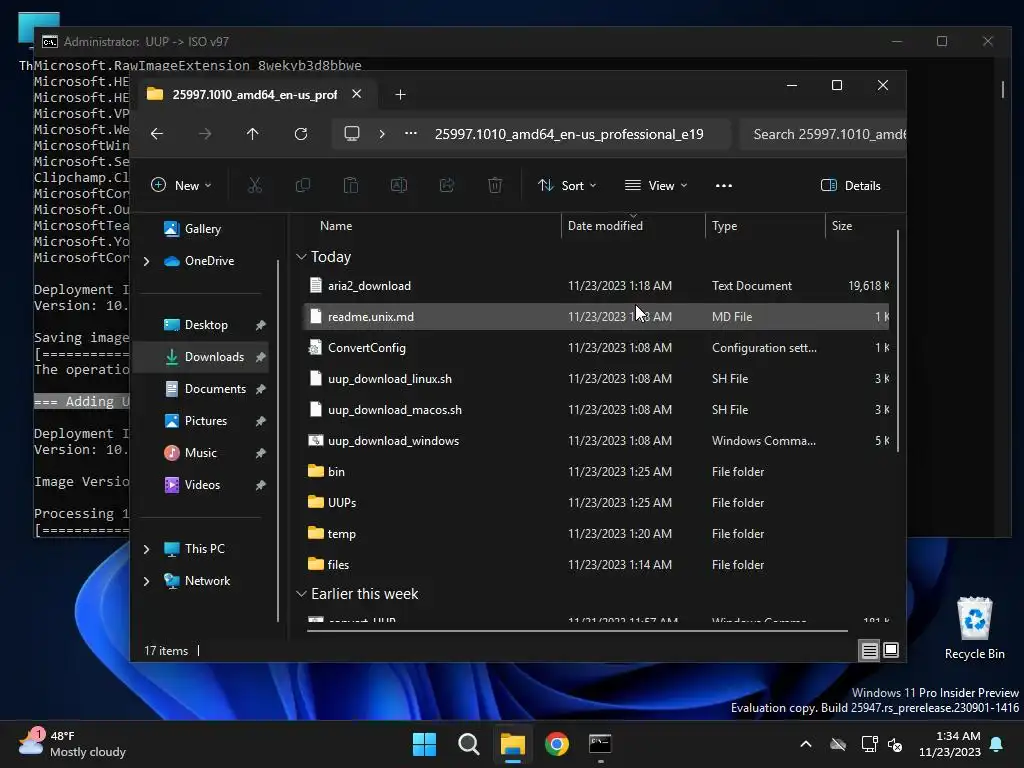Open the View dropdown
The width and height of the screenshot is (1024, 768).
(x=656, y=185)
